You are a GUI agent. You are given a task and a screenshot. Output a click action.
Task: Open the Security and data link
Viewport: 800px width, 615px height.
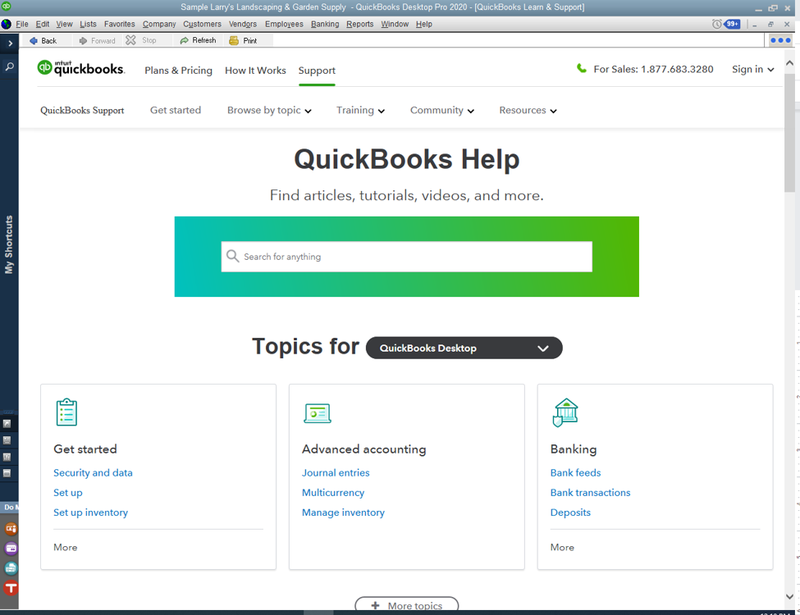point(93,473)
